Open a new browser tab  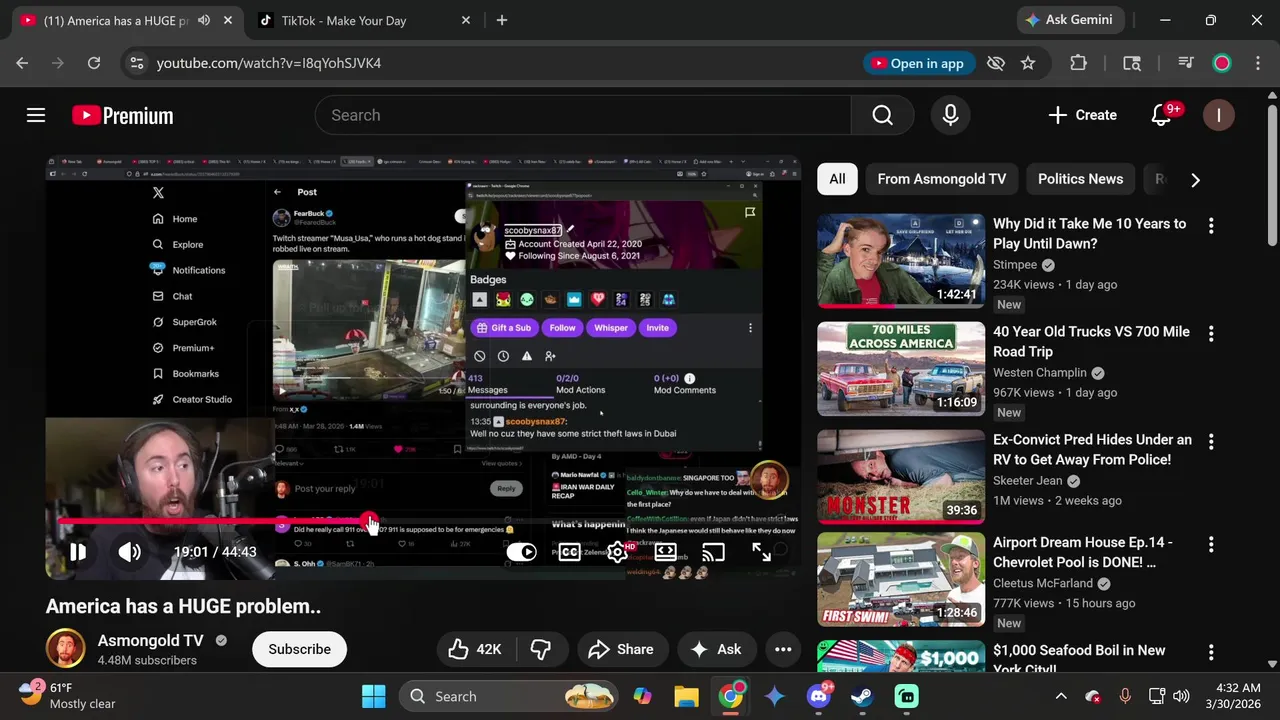pos(502,20)
